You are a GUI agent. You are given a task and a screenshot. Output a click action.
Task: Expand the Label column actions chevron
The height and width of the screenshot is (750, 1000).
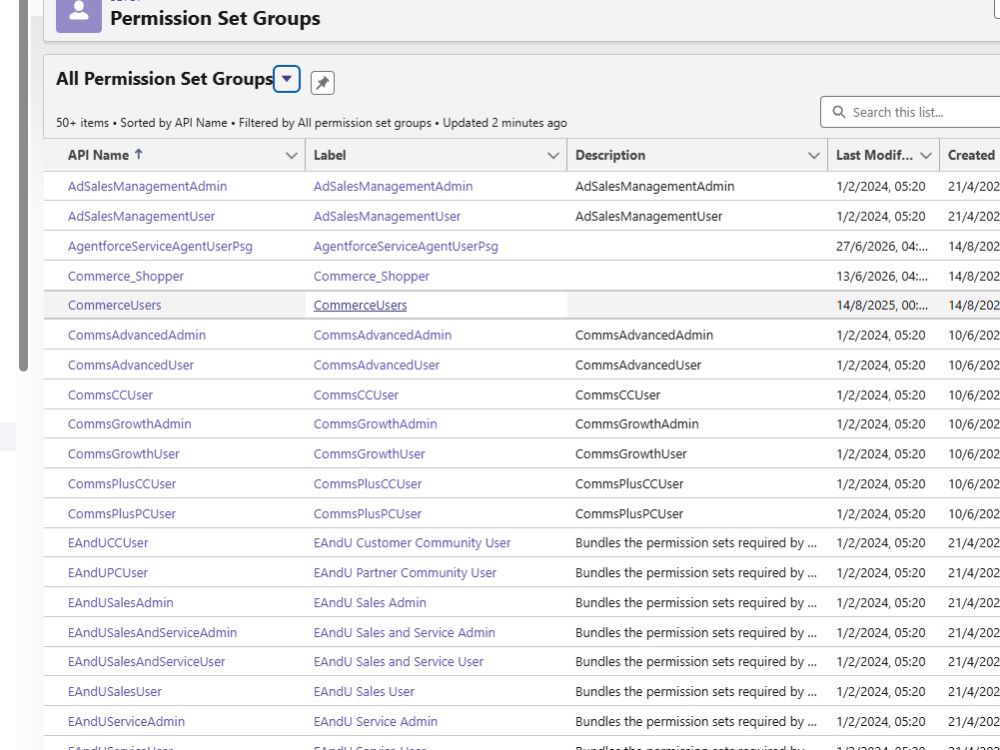click(553, 156)
